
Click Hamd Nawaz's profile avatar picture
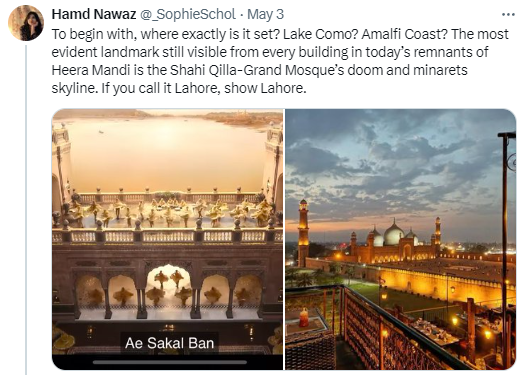pyautogui.click(x=26, y=23)
